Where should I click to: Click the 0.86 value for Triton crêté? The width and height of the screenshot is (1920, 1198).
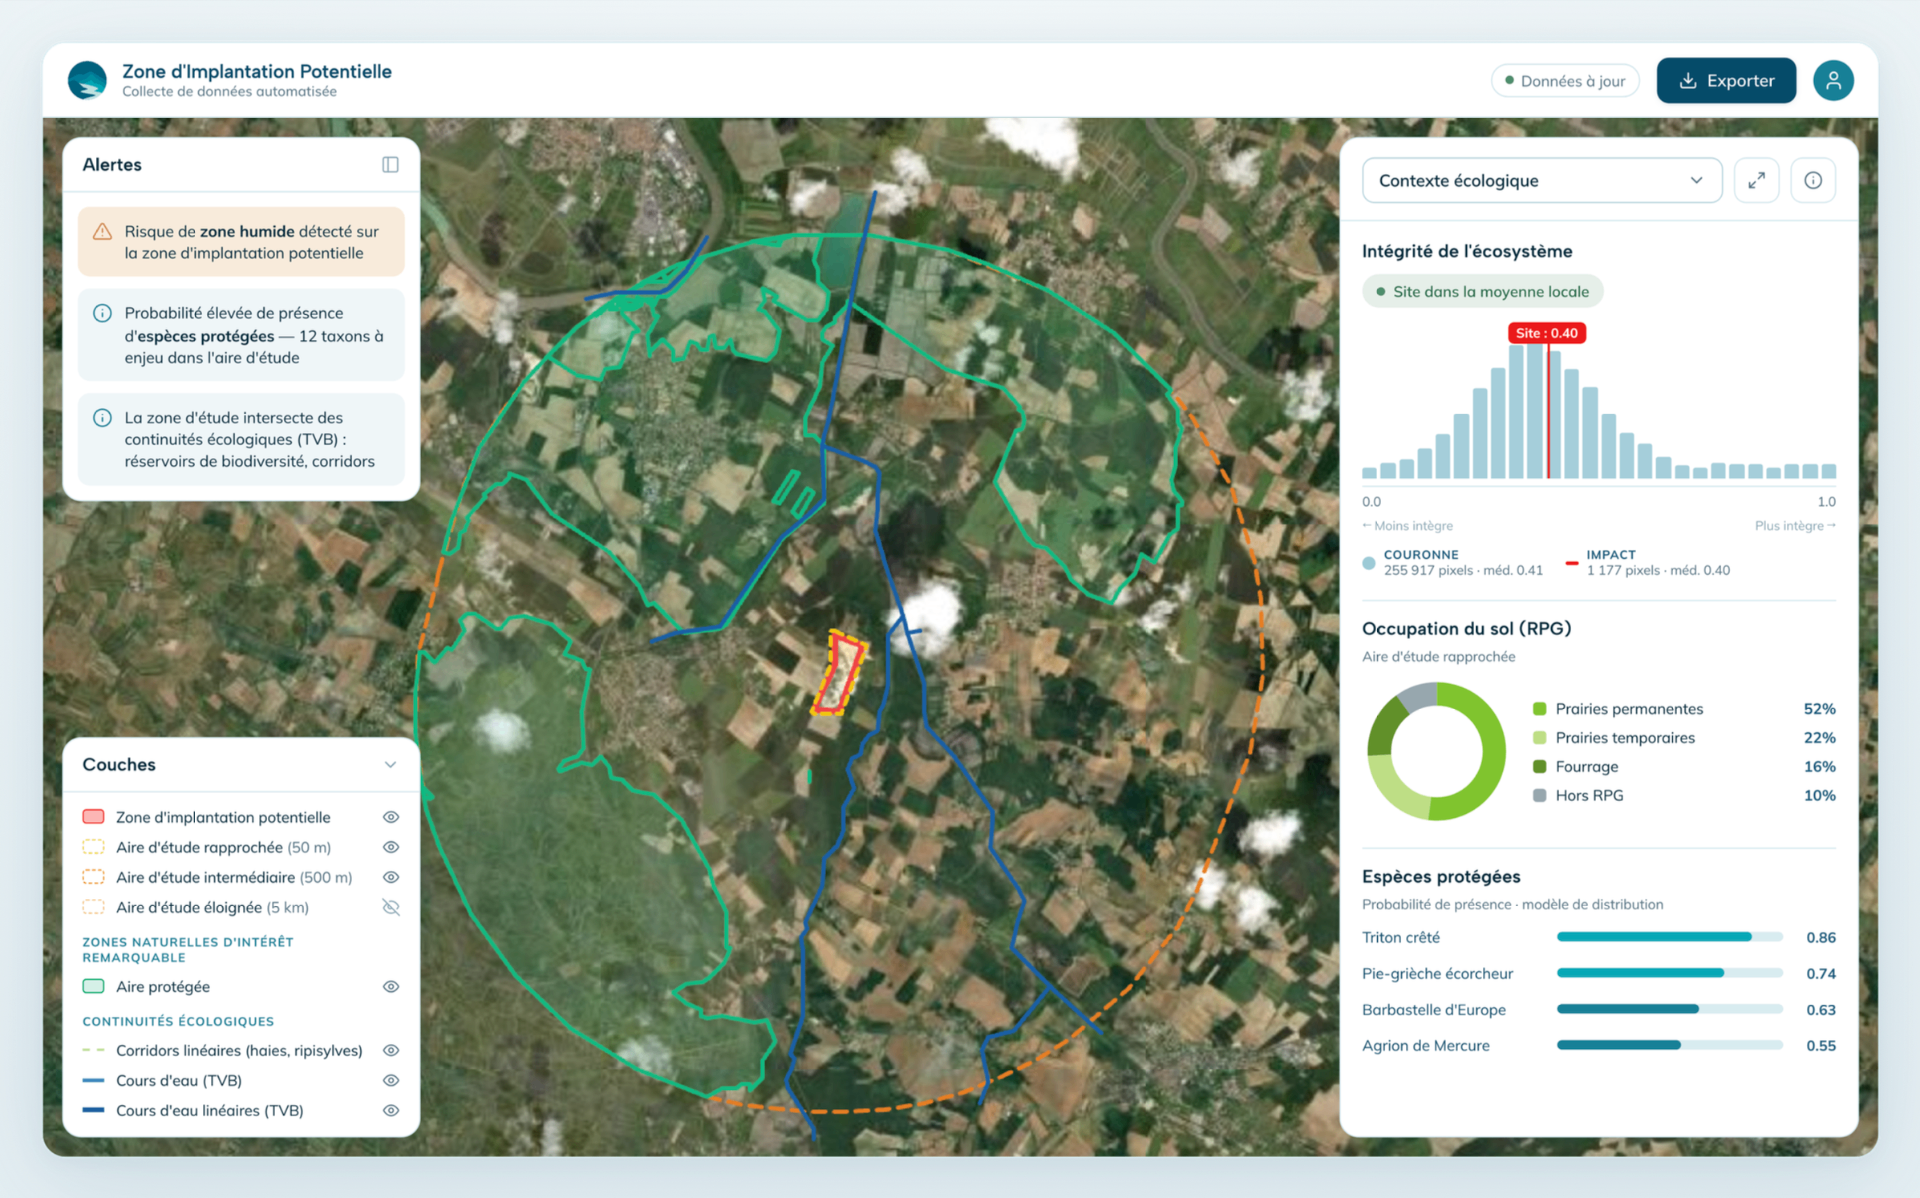point(1821,937)
